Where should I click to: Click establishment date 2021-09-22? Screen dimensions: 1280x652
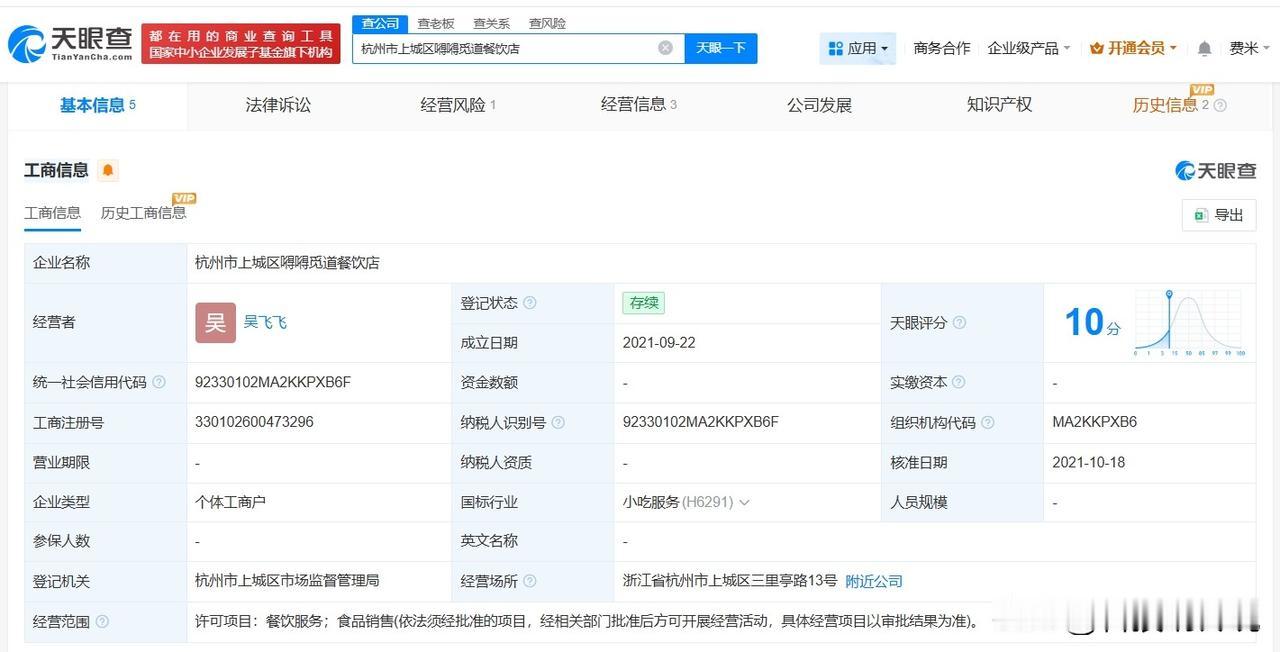click(x=659, y=343)
